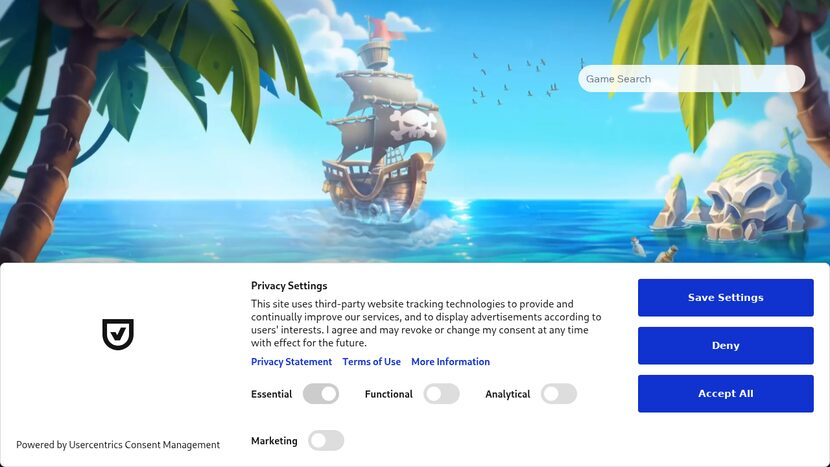Click the Game Search field
Screen dimensions: 830x467
tap(691, 79)
